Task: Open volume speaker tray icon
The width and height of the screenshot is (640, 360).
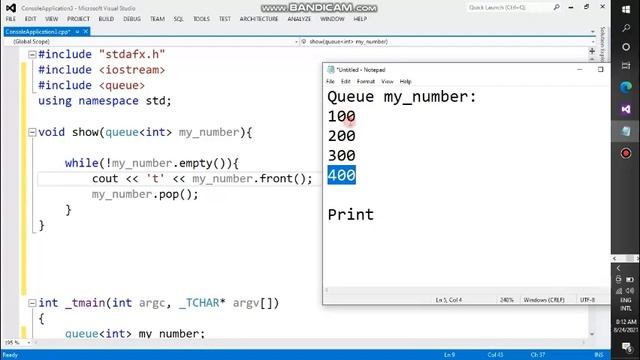Action: [630, 291]
